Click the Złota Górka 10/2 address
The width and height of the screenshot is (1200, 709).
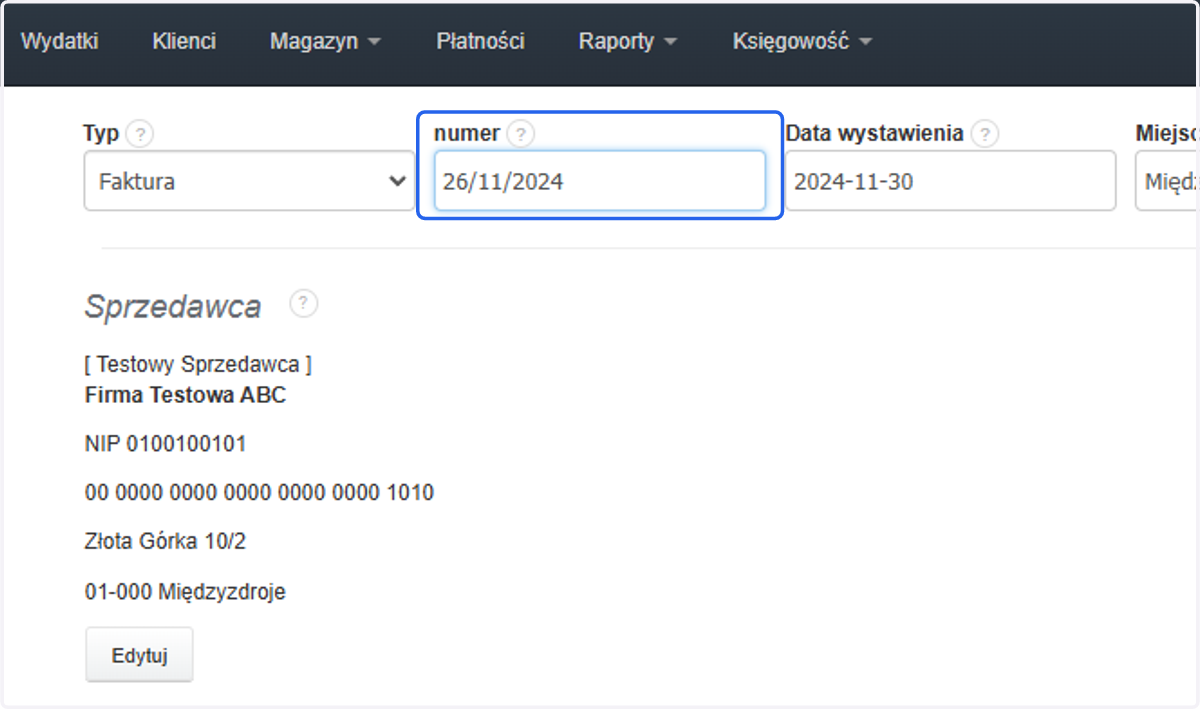pyautogui.click(x=165, y=542)
